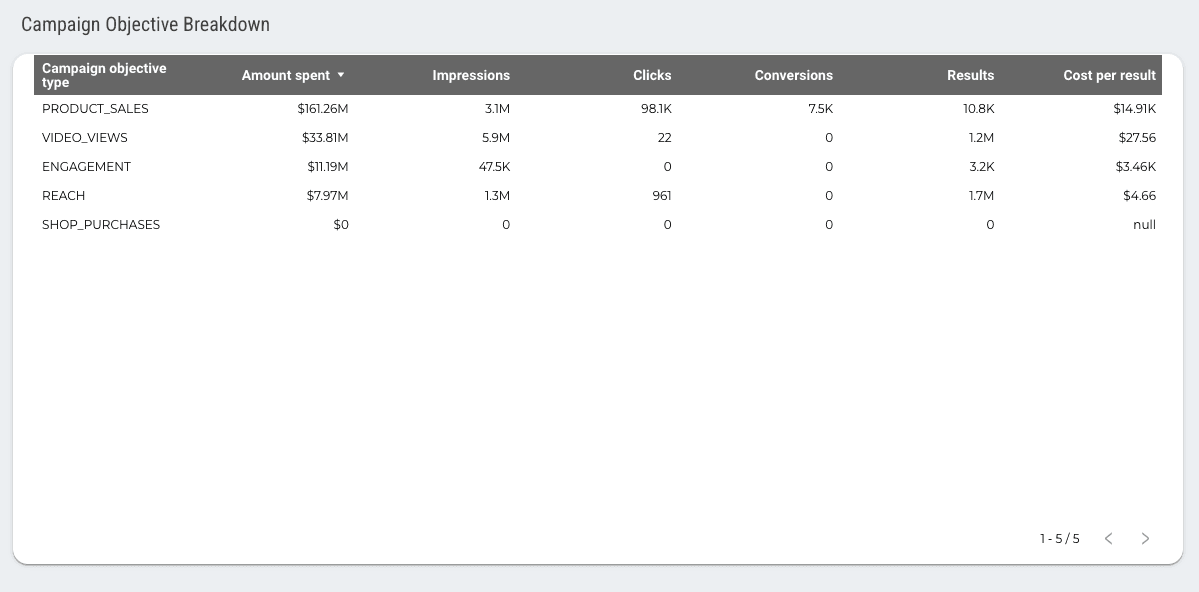Select the REACH row label

point(63,196)
